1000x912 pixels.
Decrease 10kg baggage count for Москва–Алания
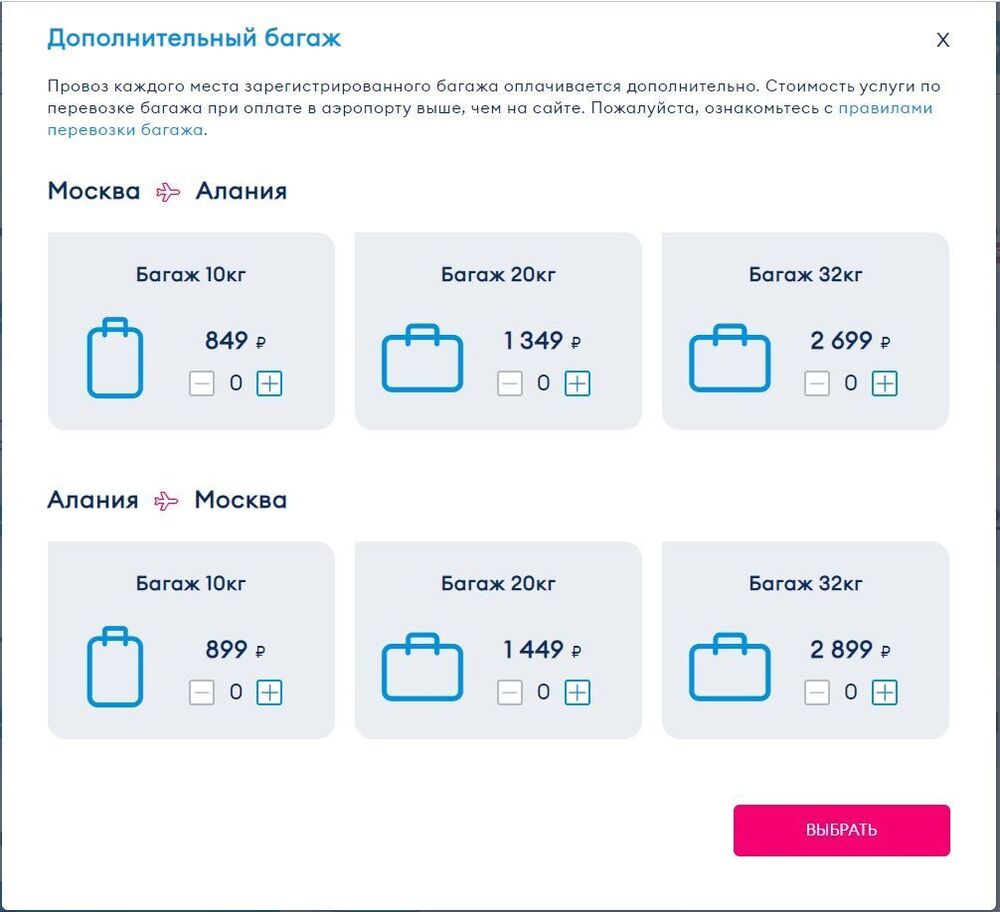click(x=202, y=383)
